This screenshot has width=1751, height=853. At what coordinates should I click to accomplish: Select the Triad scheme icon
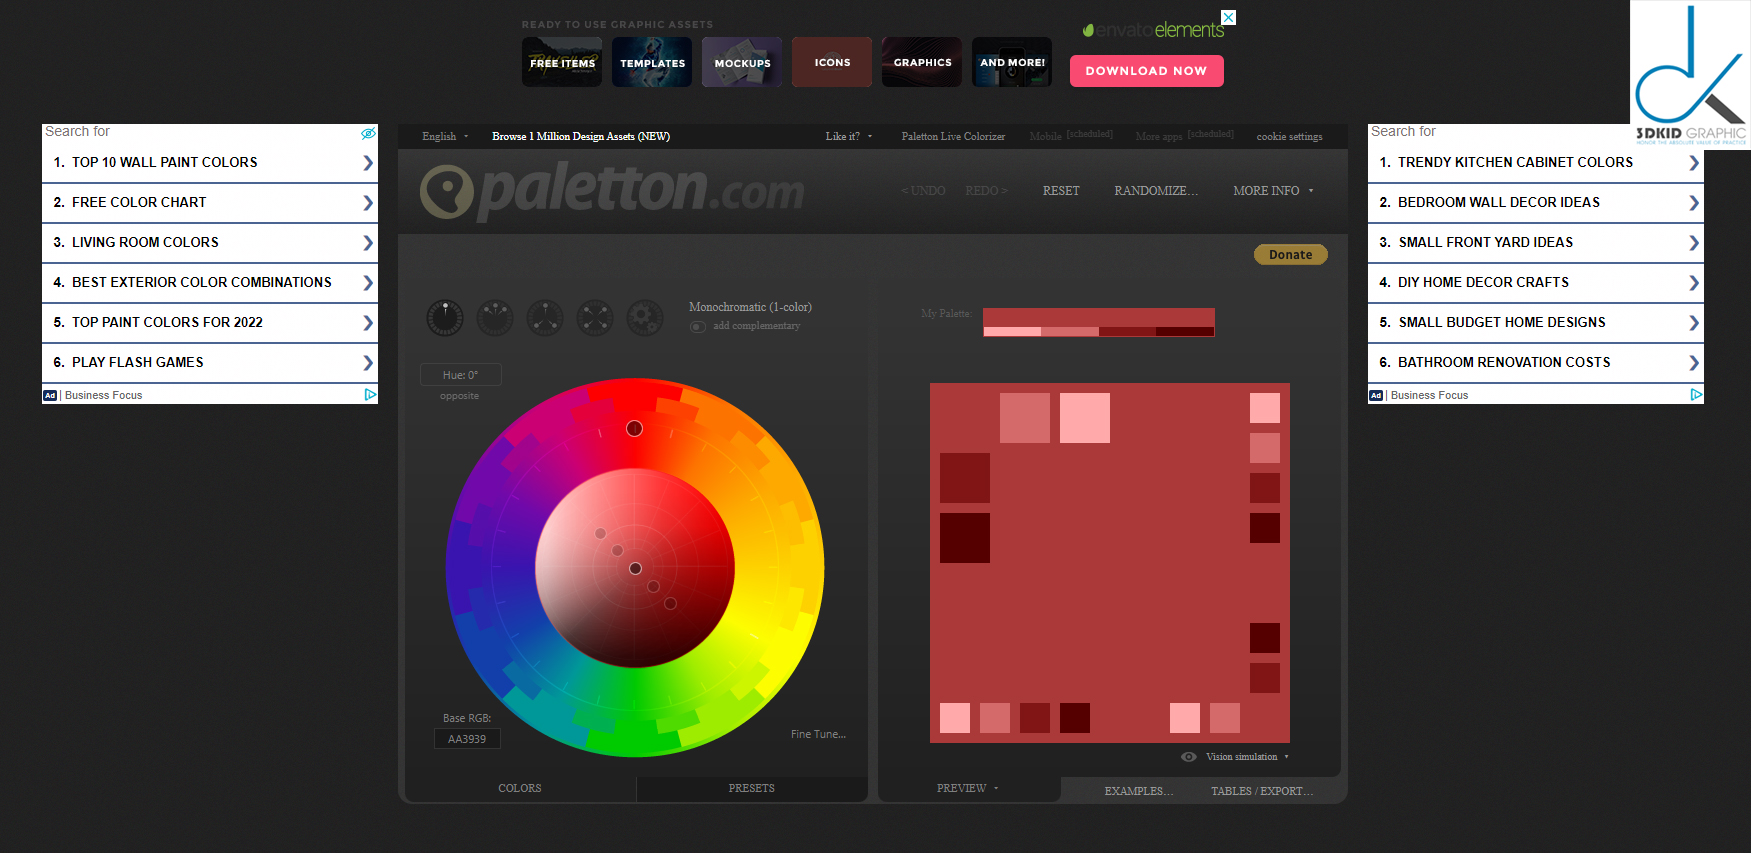pos(545,318)
